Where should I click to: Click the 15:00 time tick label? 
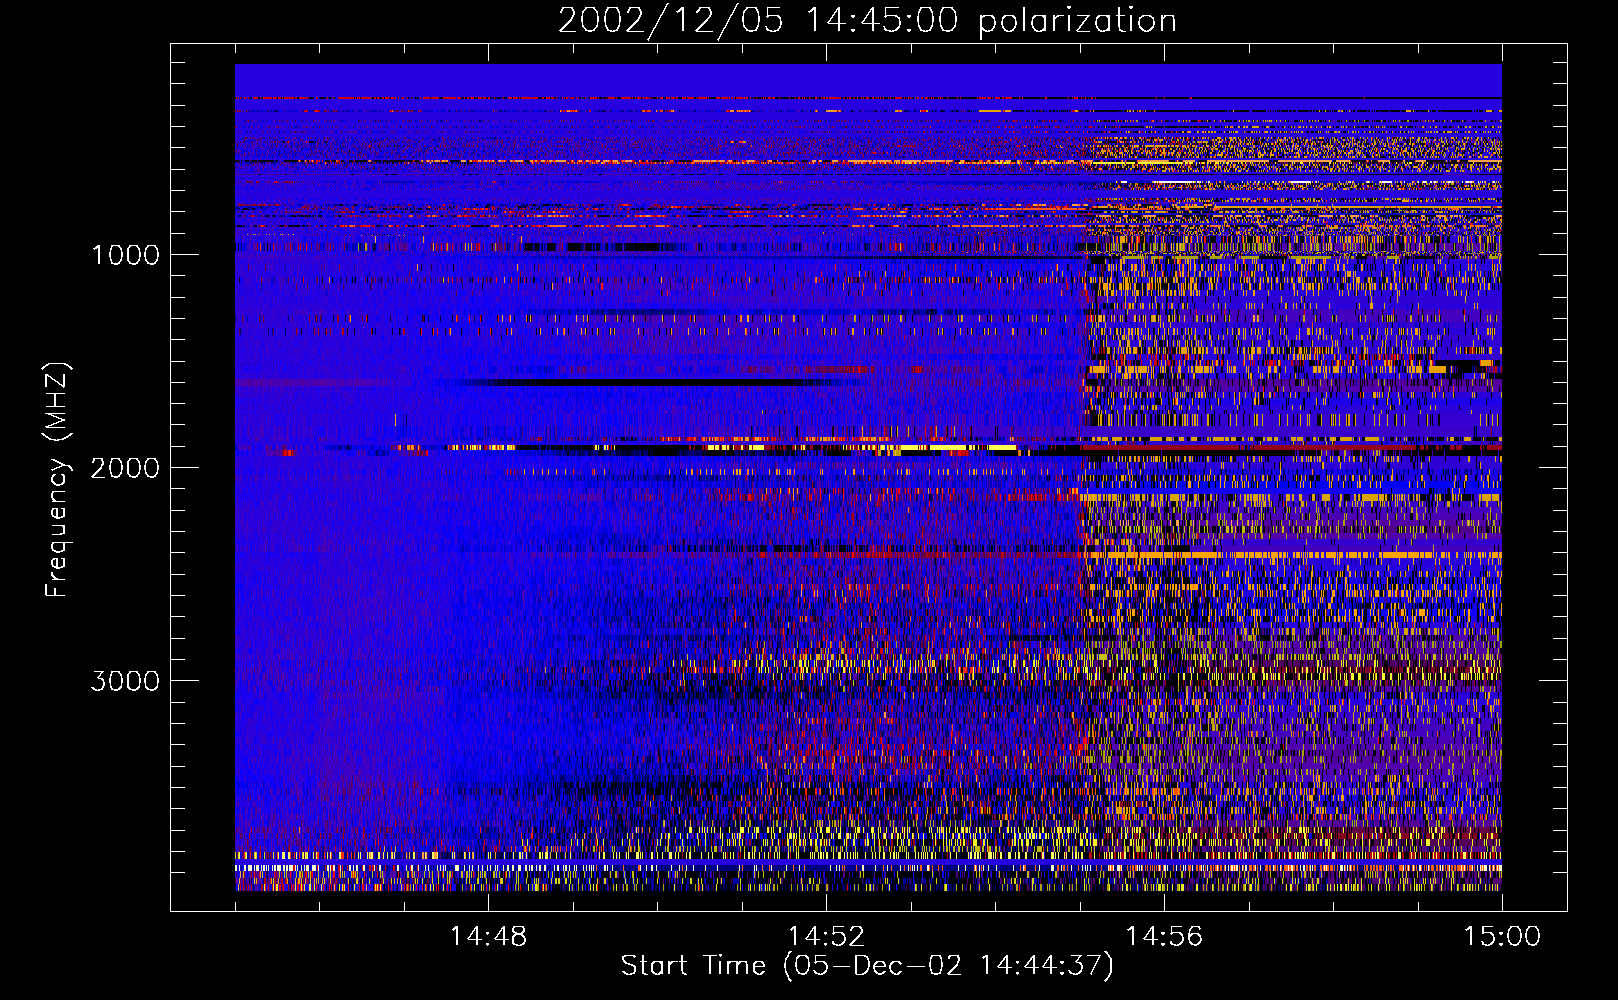[x=1502, y=937]
